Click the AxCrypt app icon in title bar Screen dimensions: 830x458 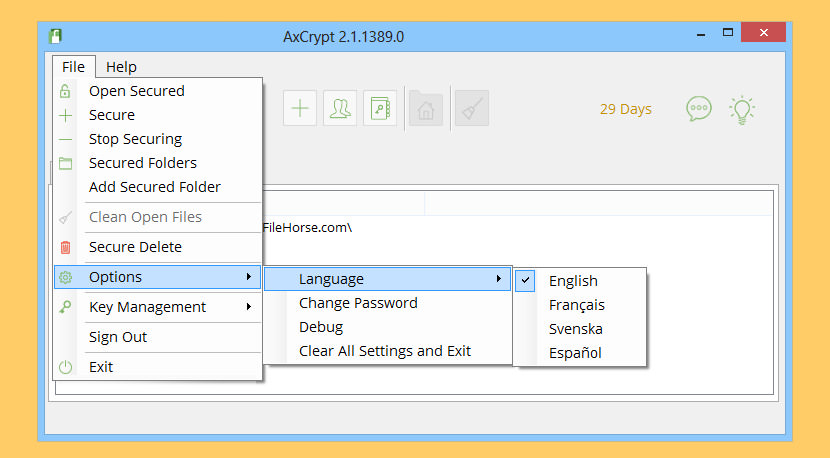tap(56, 36)
